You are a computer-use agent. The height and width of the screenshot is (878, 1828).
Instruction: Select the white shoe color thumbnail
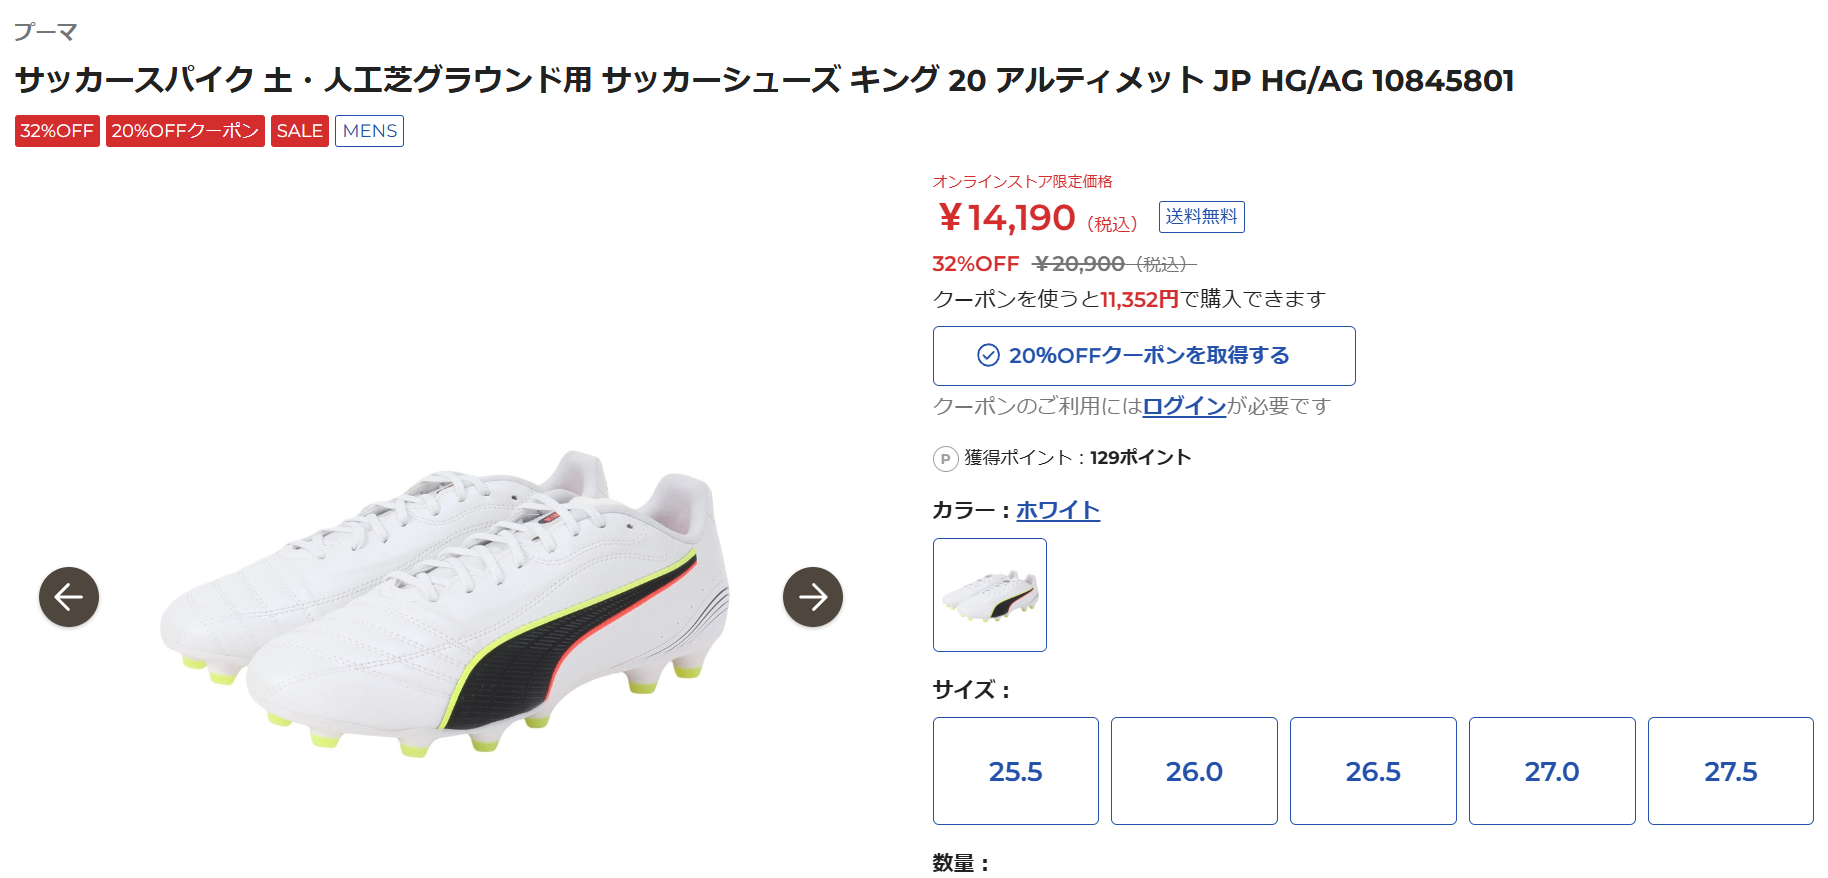pyautogui.click(x=989, y=595)
